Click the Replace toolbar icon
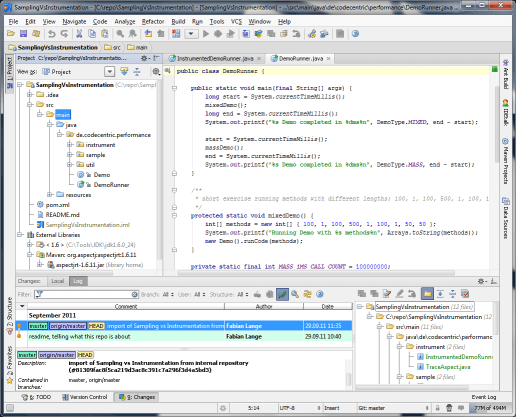 pyautogui.click(x=133, y=34)
